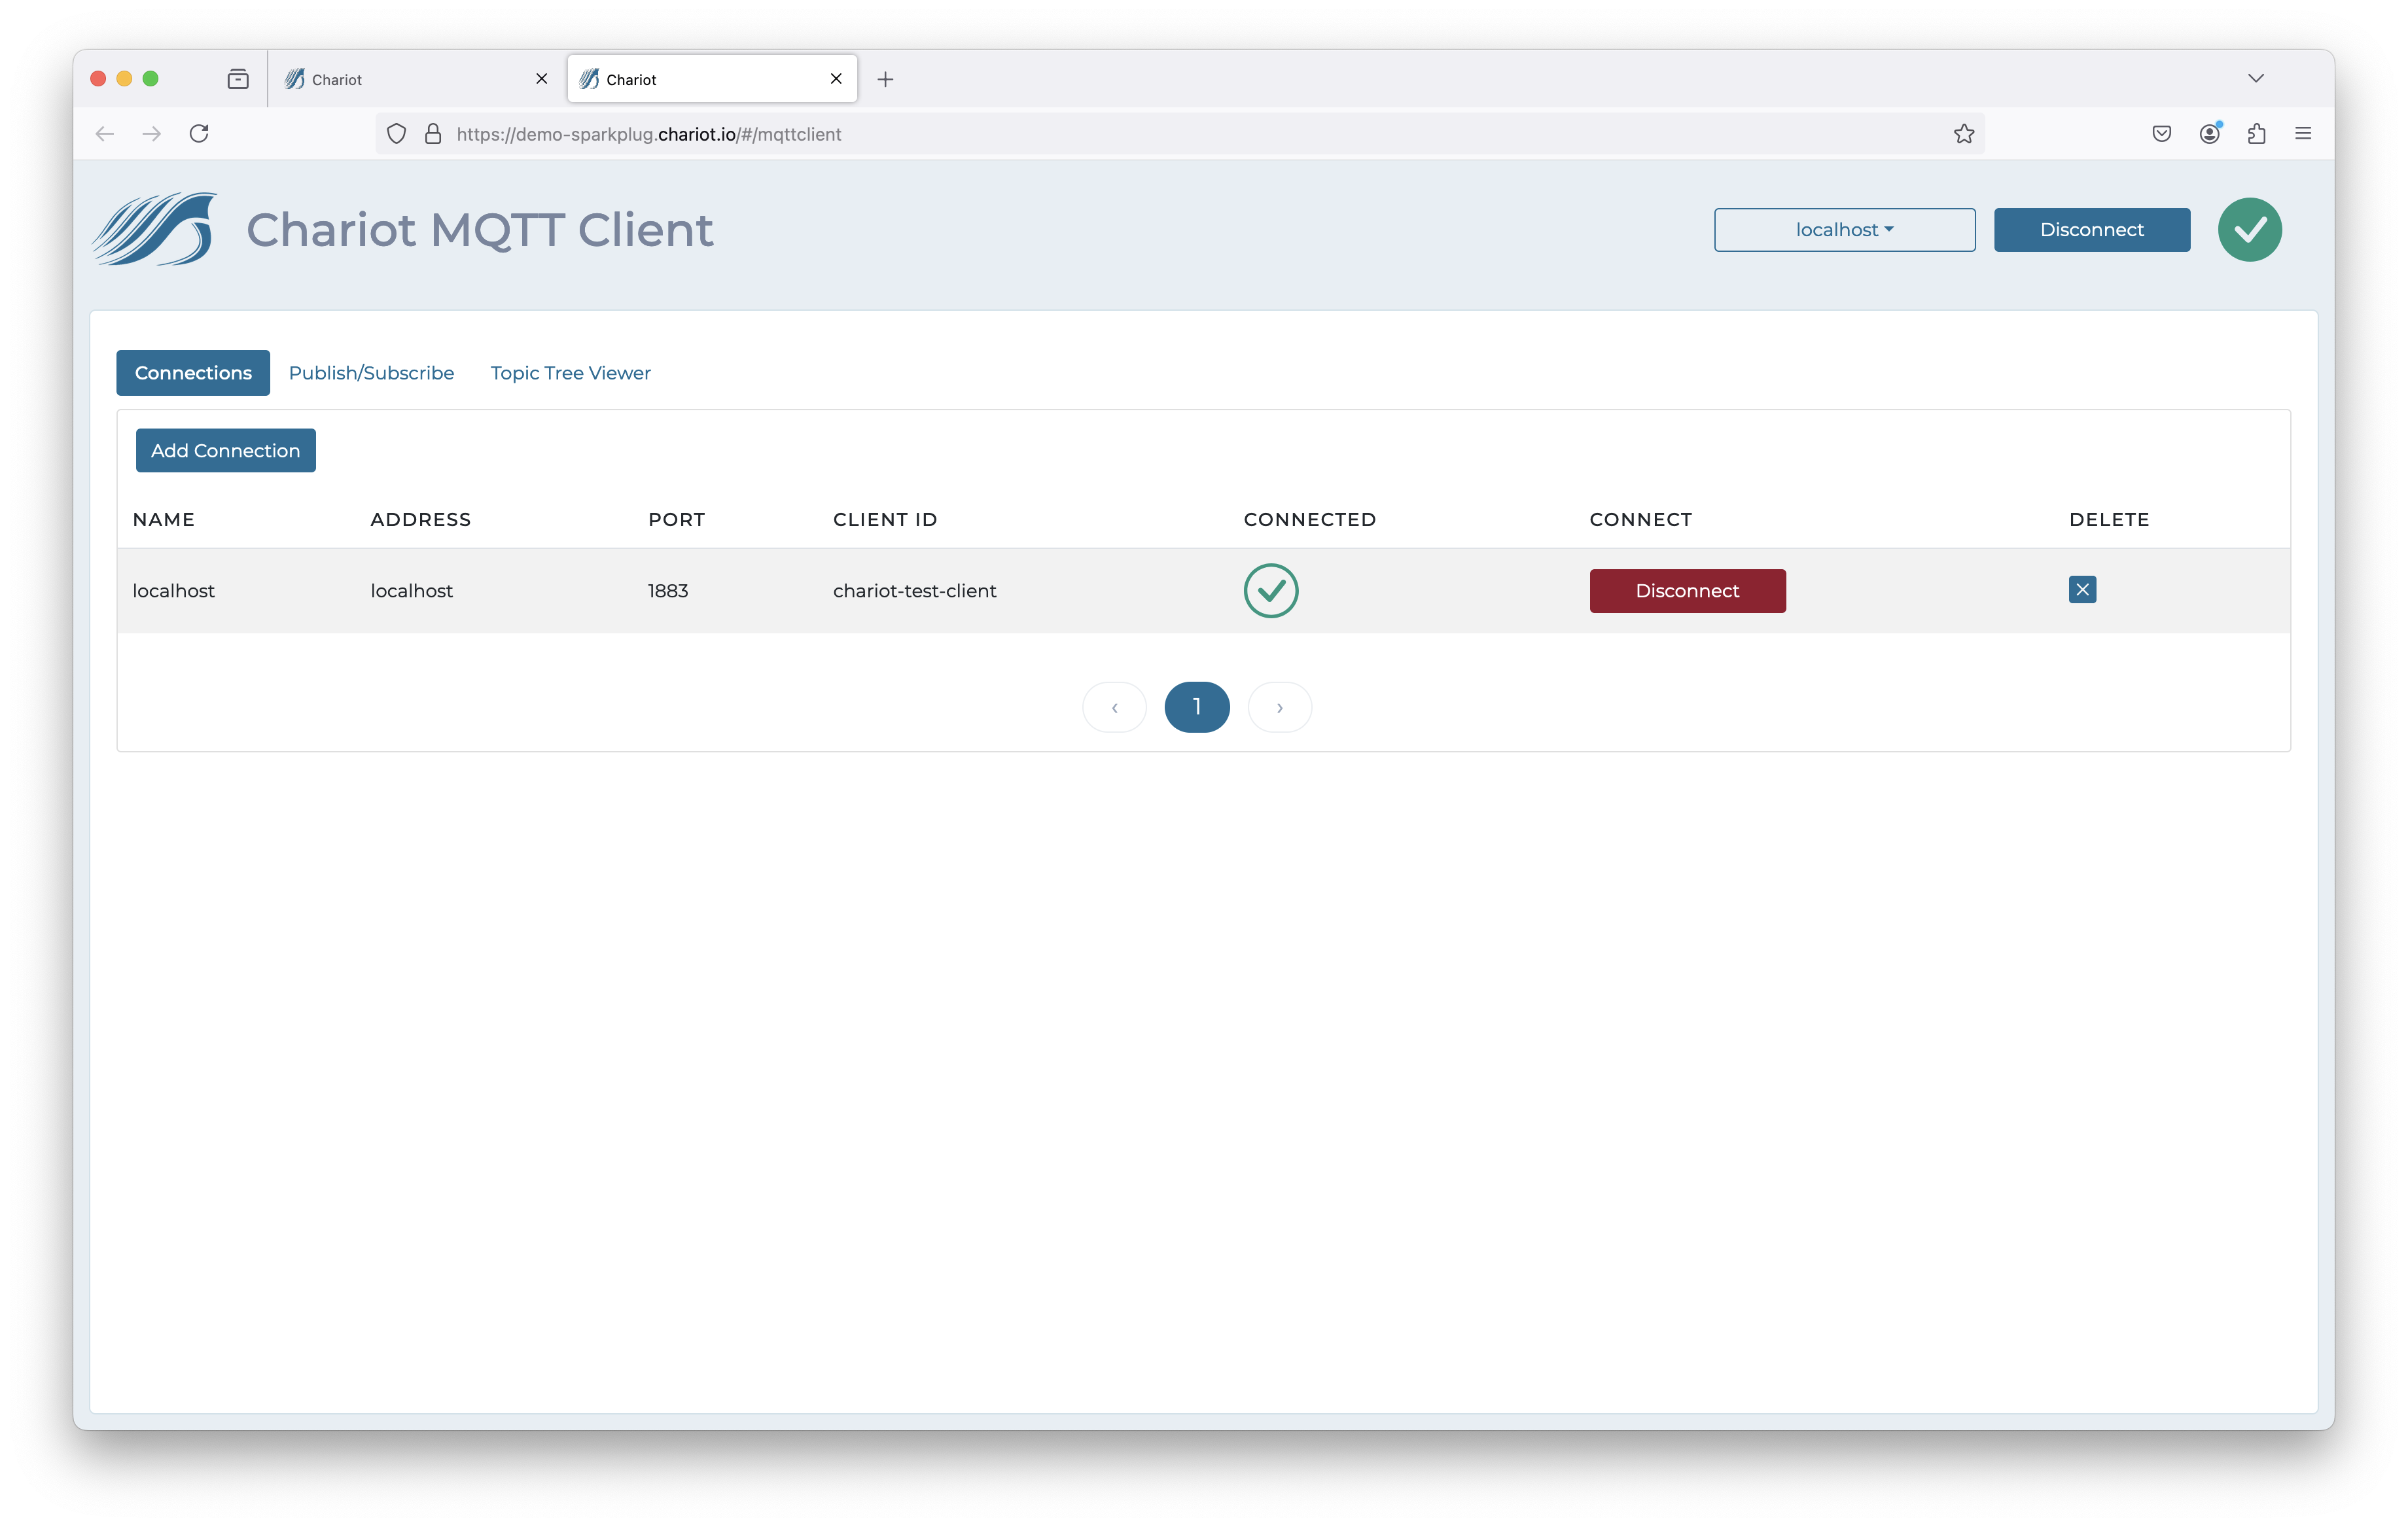Click the DELETE column header

2109,520
